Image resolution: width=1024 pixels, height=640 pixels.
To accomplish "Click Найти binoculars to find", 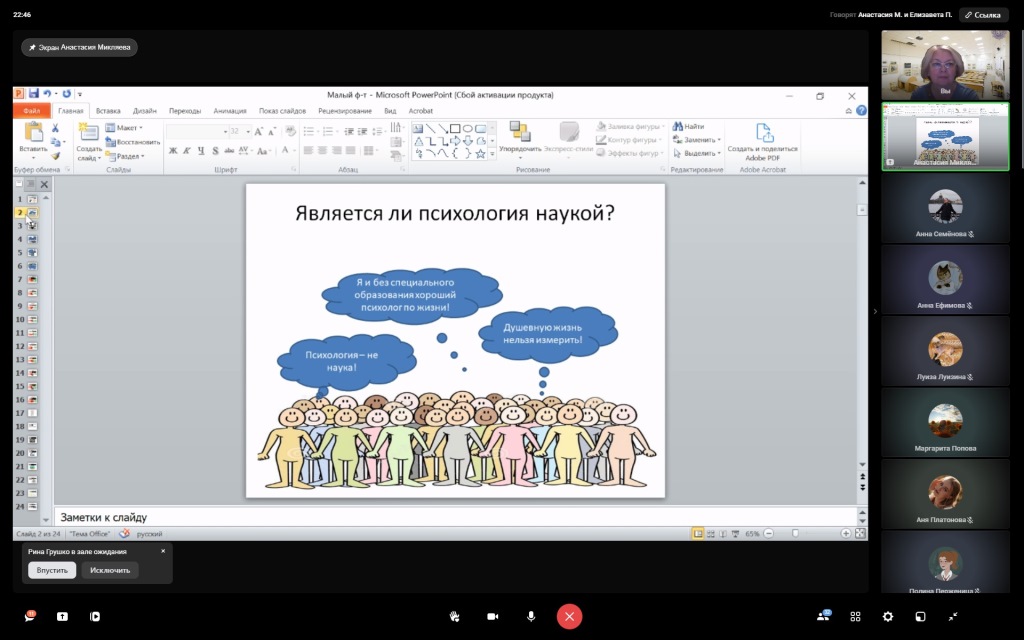I will [688, 126].
